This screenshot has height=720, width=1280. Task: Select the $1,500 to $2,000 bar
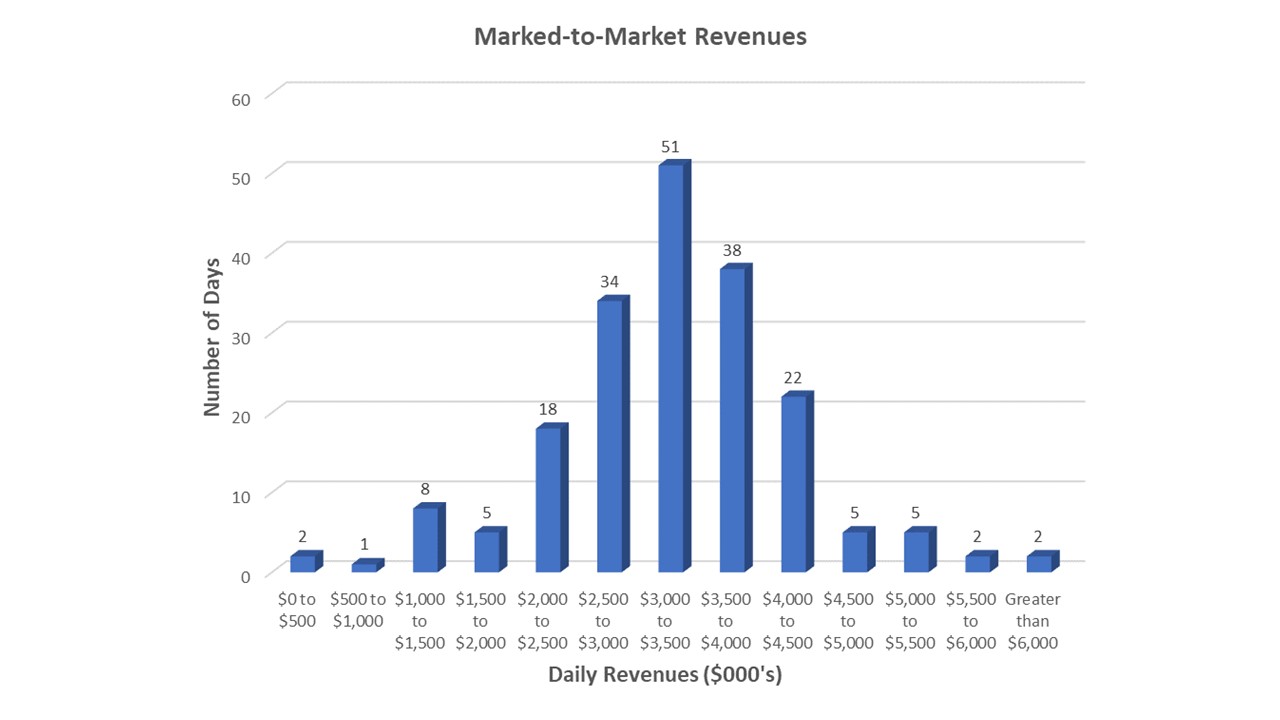[x=486, y=551]
